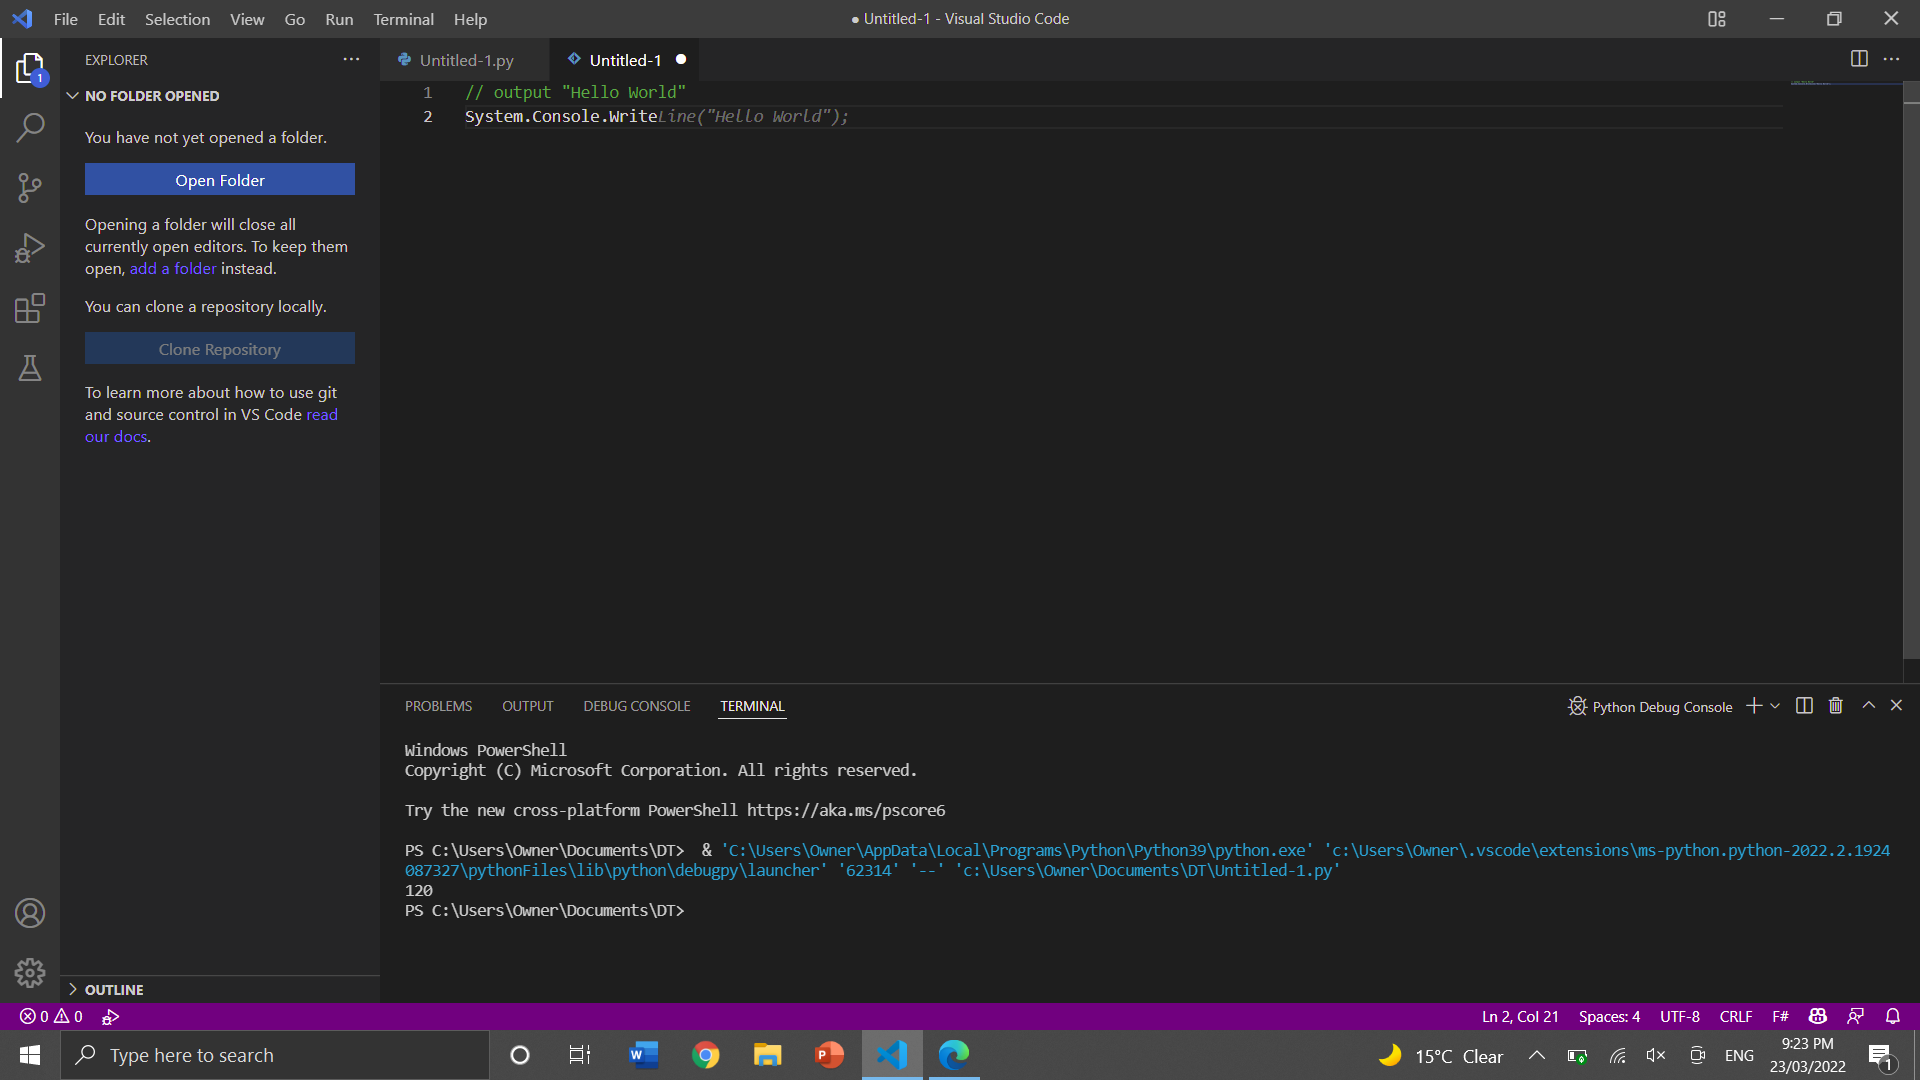The image size is (1920, 1080).
Task: Open the Accounts menu icon
Action: click(x=30, y=913)
